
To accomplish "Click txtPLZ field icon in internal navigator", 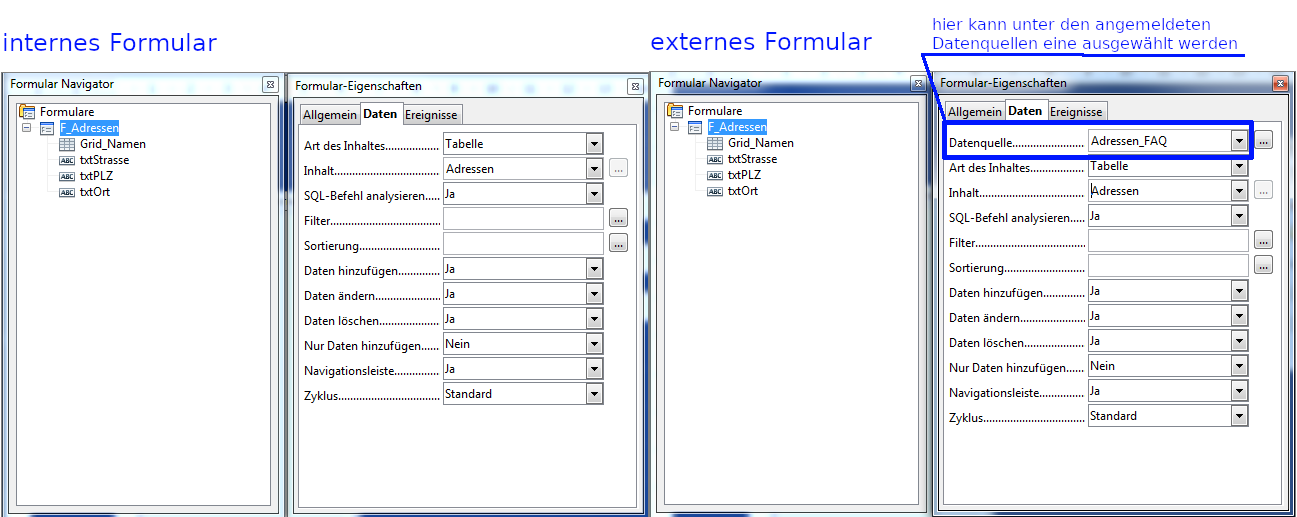I will [x=67, y=176].
